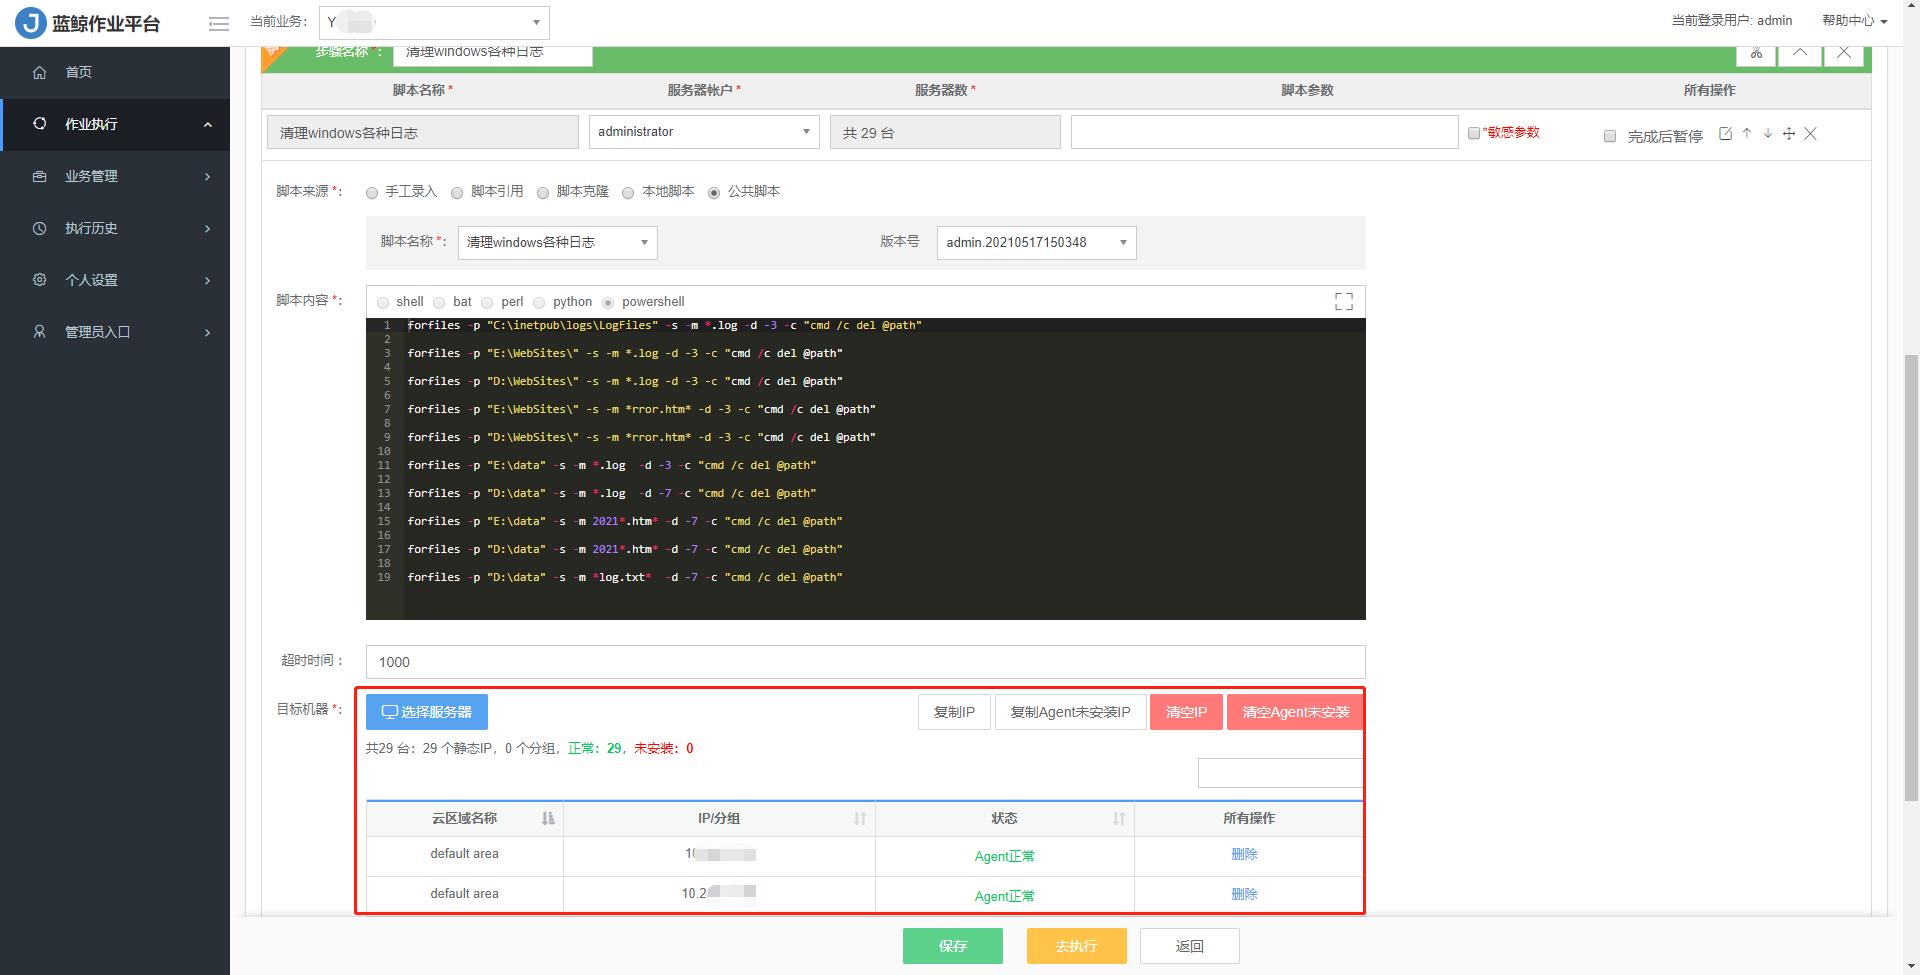Click the 蓝鲸作业平台 logo icon
The height and width of the screenshot is (975, 1920).
(x=29, y=21)
